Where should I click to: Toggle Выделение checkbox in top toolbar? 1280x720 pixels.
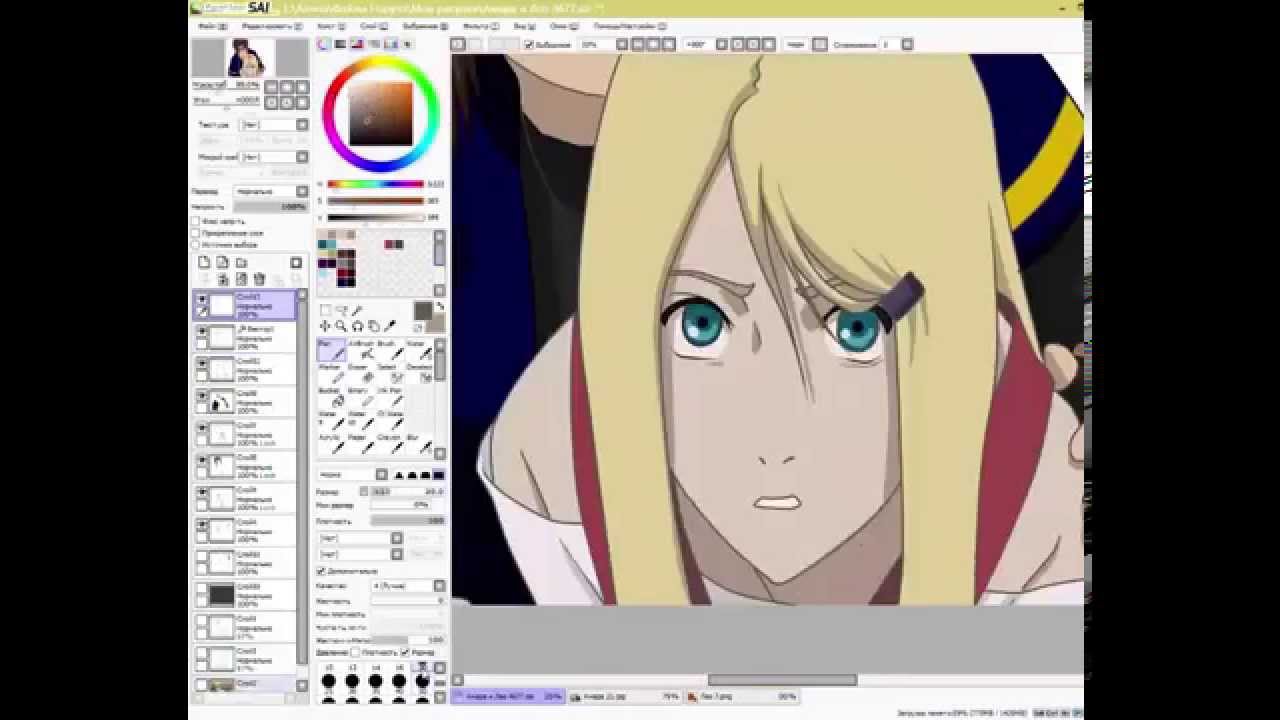[530, 45]
